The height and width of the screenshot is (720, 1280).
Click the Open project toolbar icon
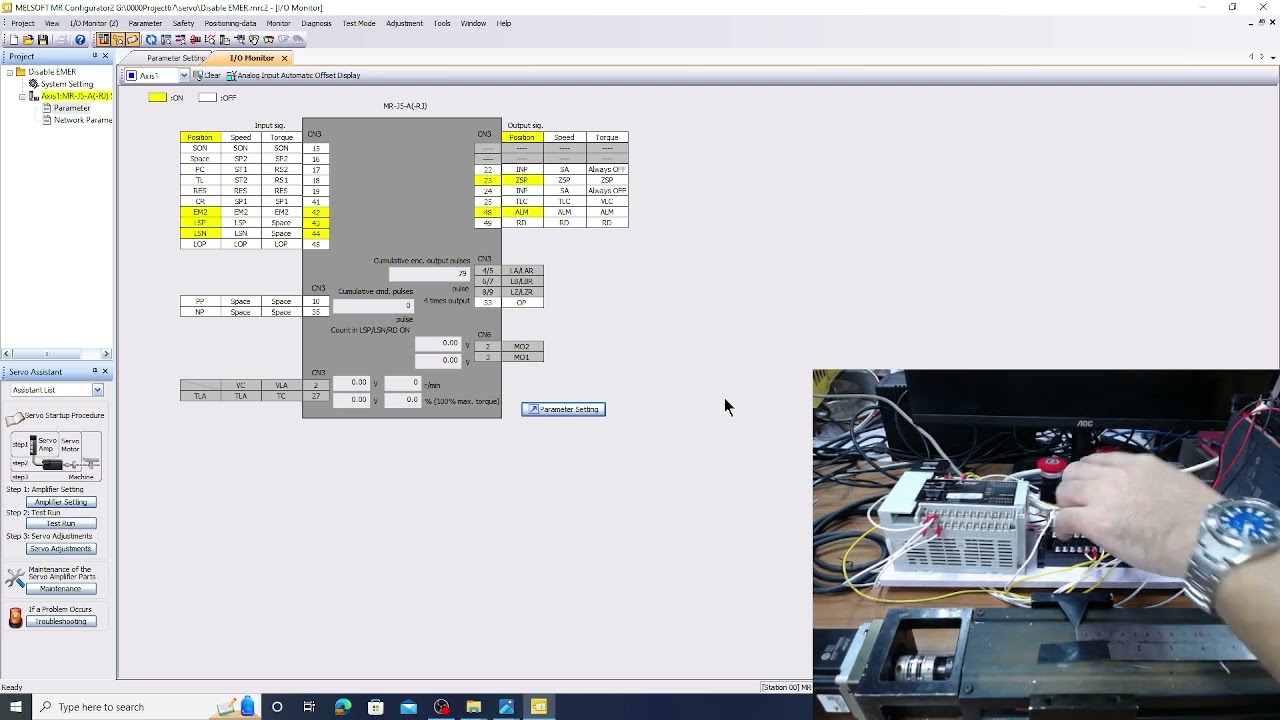(x=28, y=40)
